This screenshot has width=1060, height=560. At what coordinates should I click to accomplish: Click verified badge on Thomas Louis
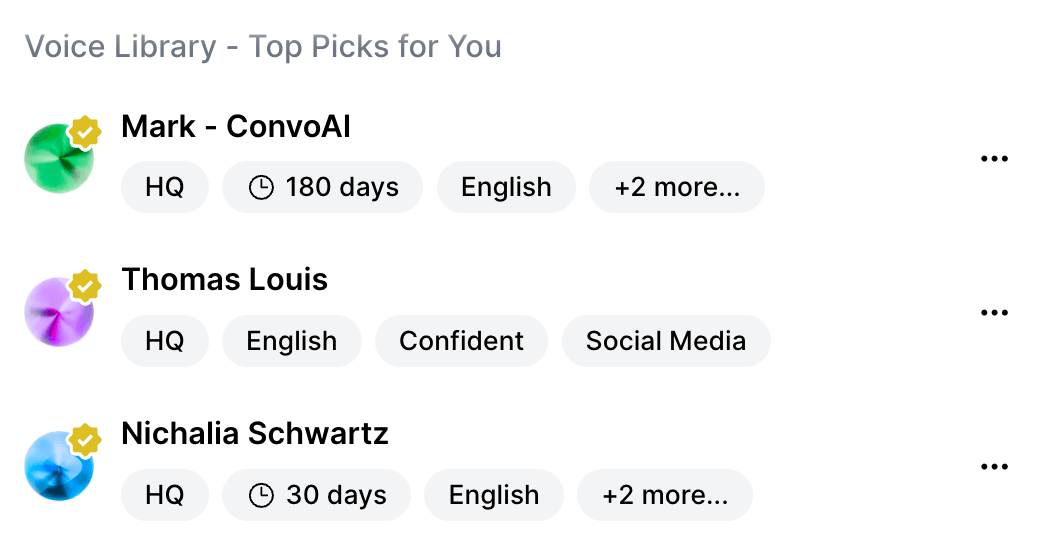[85, 285]
